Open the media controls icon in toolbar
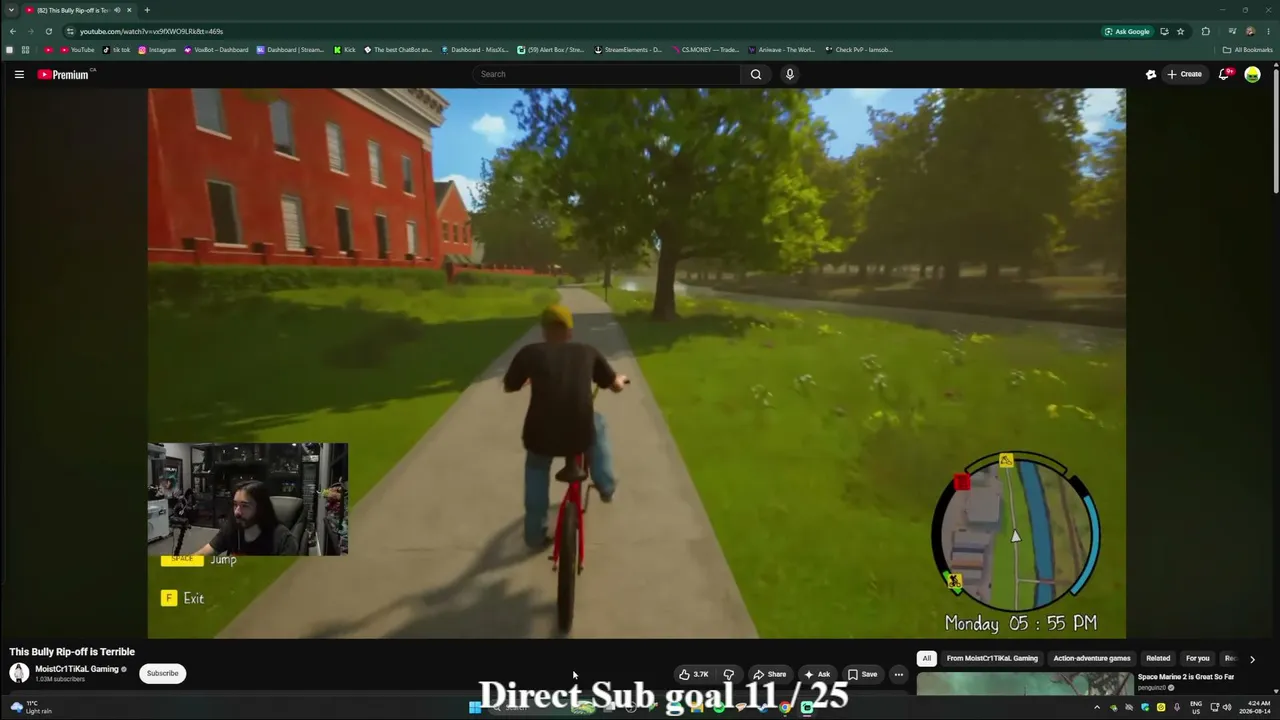 click(x=1232, y=31)
